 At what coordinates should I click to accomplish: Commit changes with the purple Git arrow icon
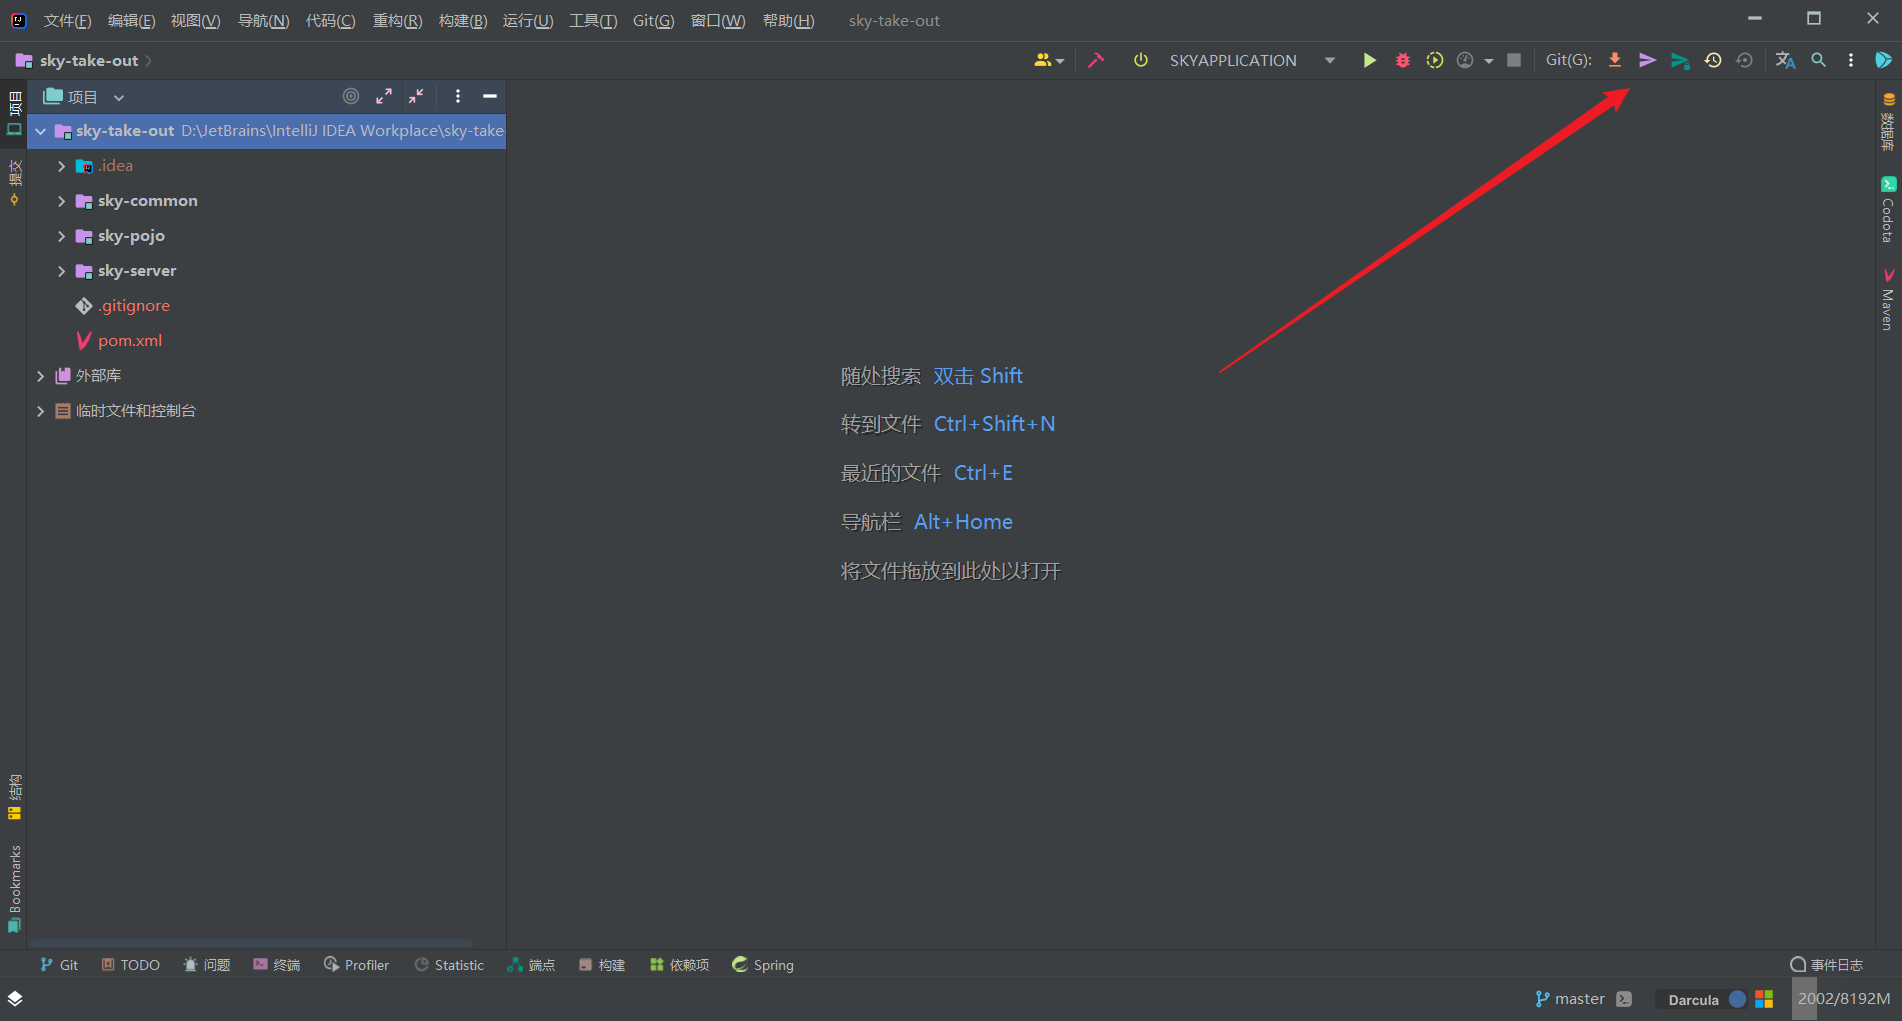click(x=1647, y=60)
